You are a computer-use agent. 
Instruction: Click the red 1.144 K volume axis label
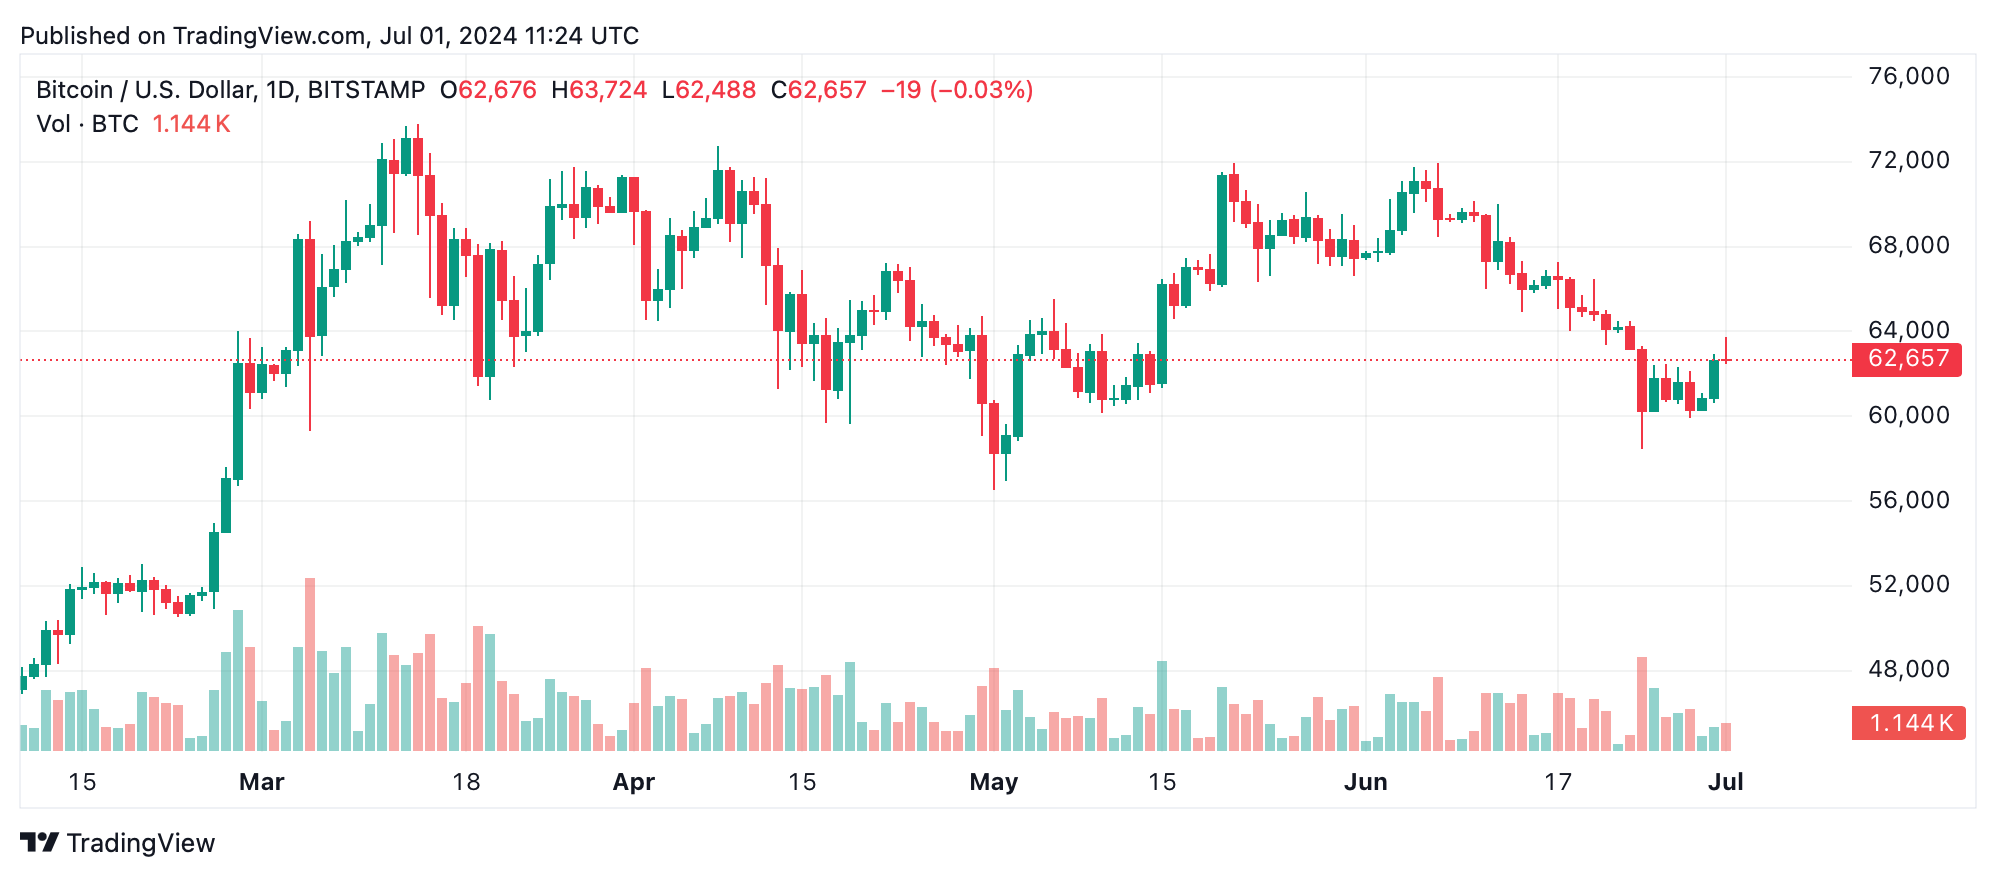coord(1908,723)
